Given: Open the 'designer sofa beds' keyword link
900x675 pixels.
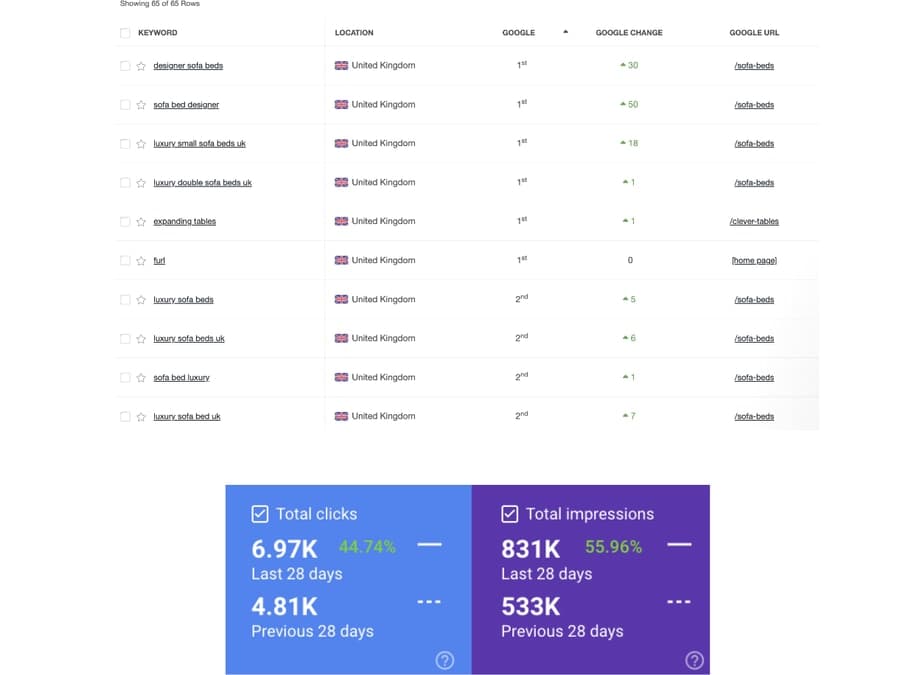Looking at the screenshot, I should (x=188, y=66).
